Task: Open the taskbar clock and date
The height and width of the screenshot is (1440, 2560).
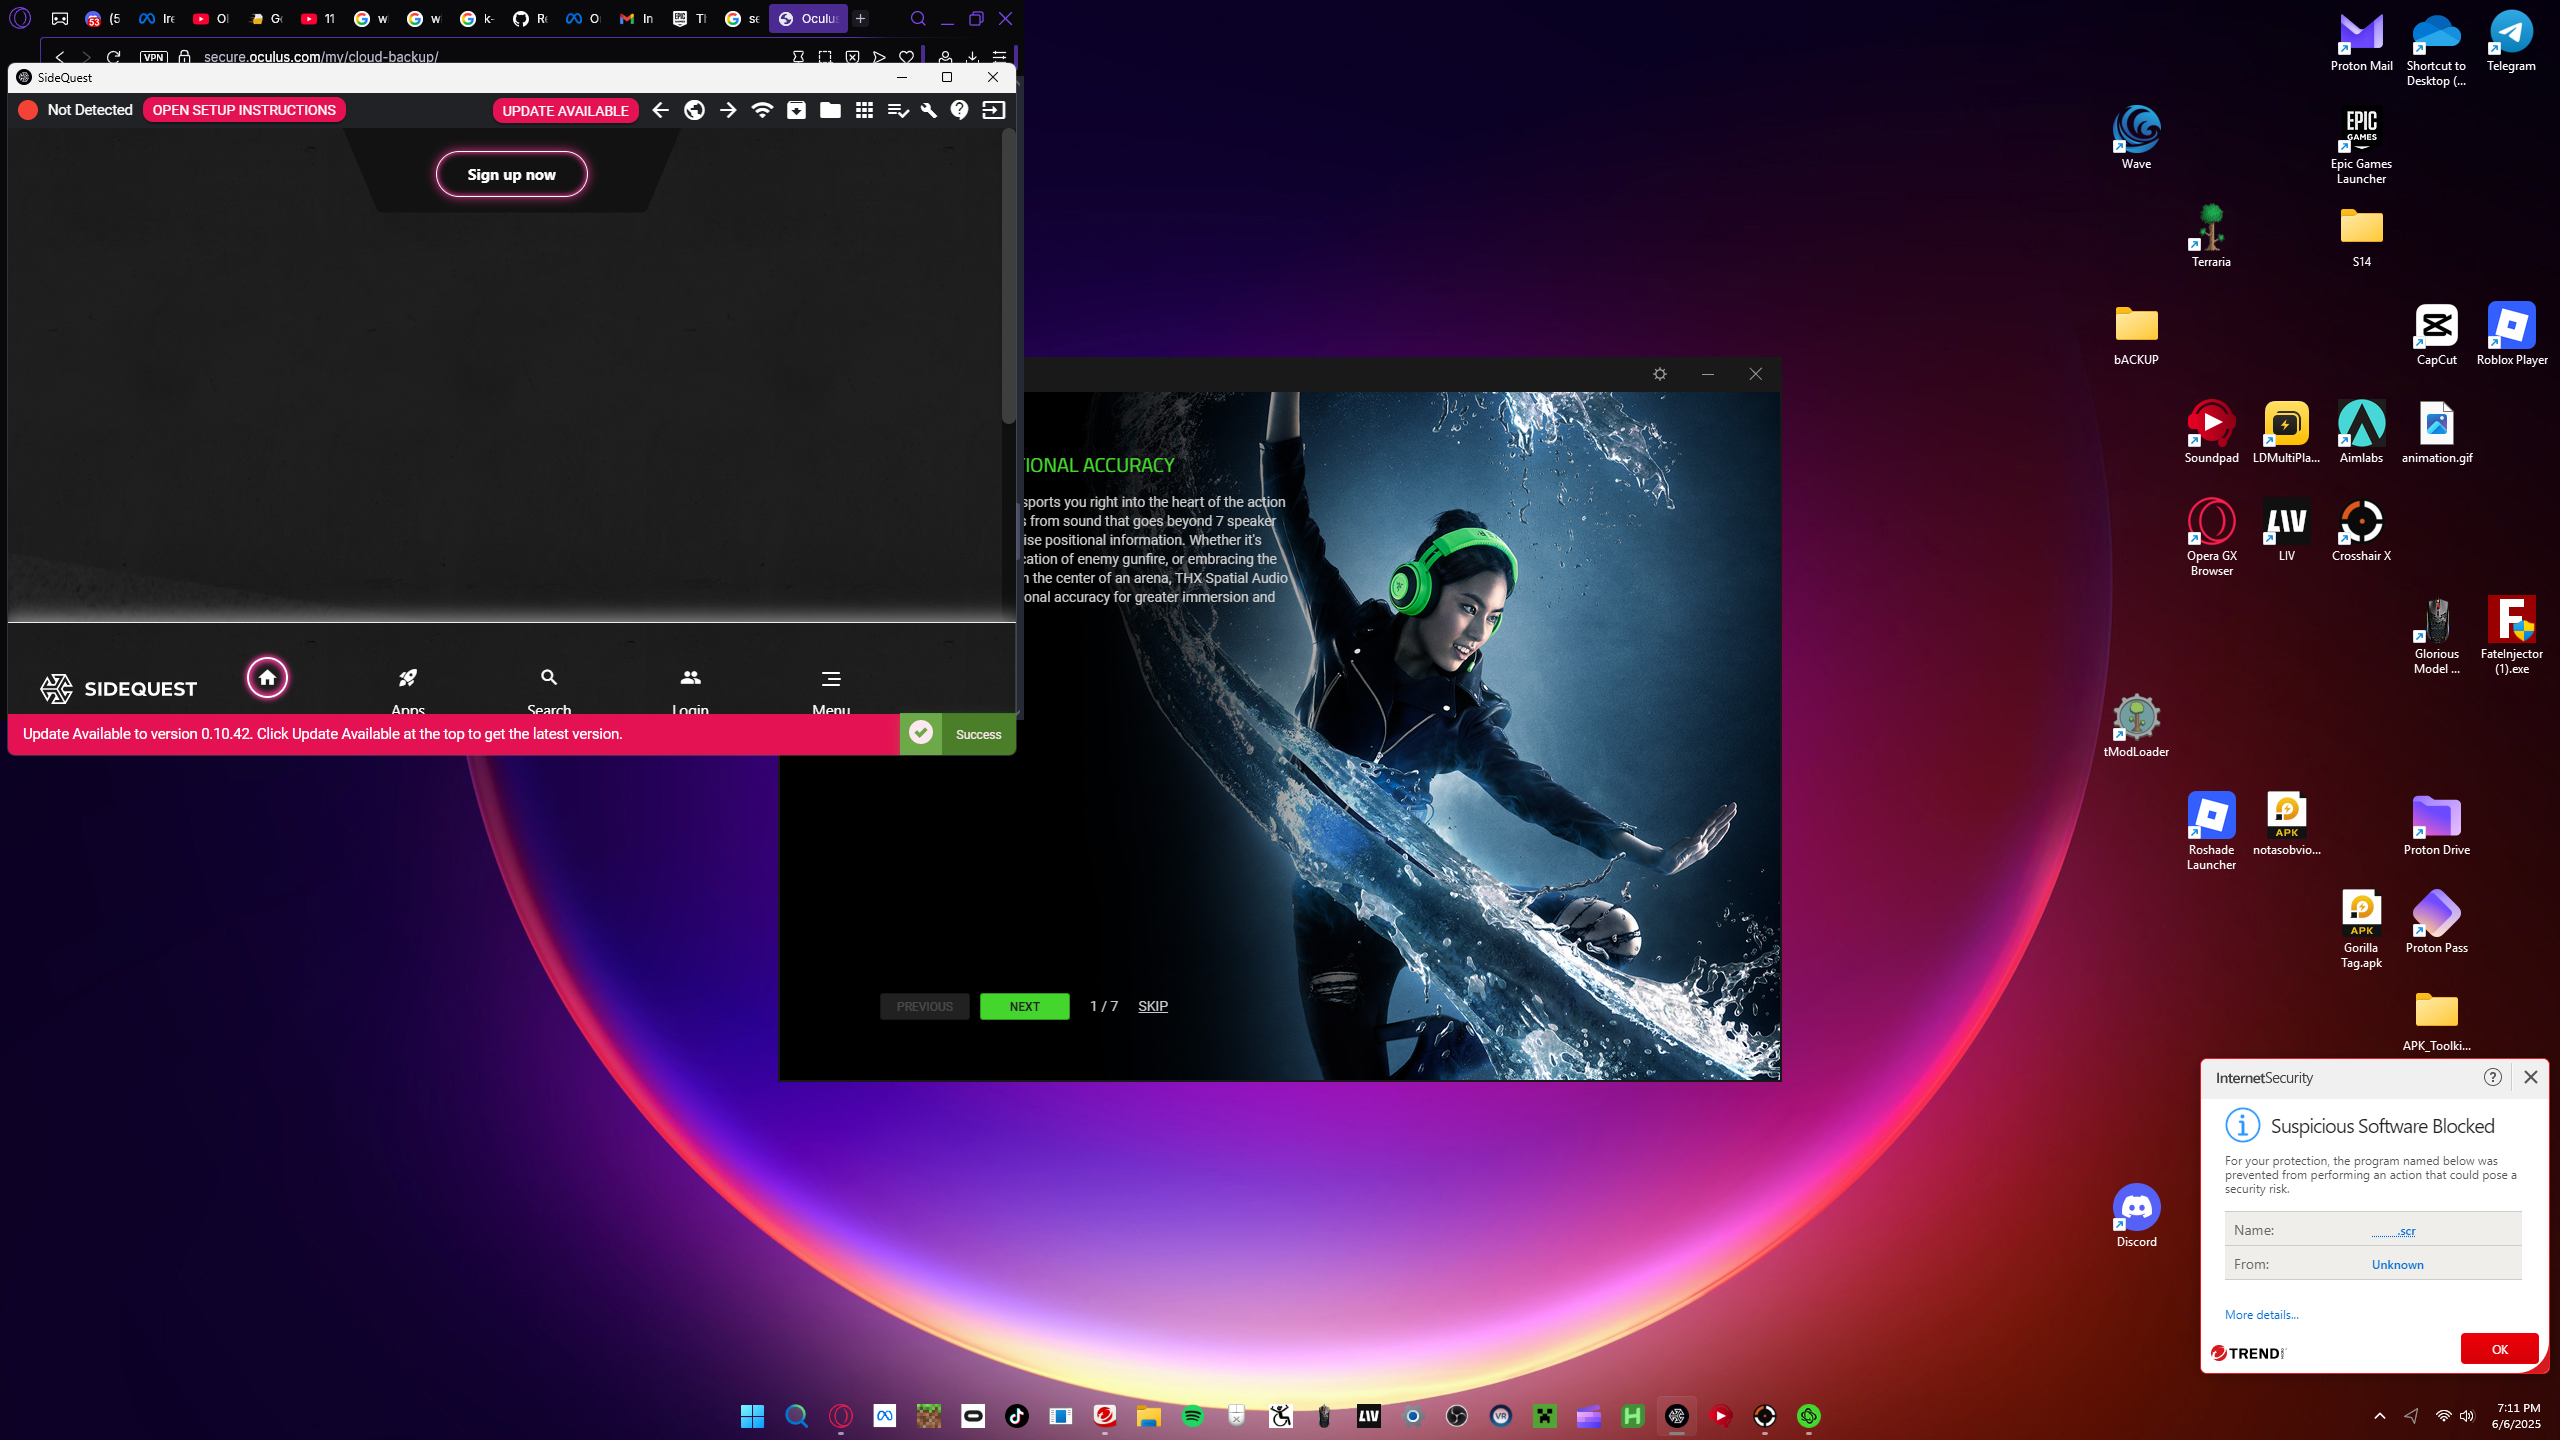Action: tap(2516, 1416)
